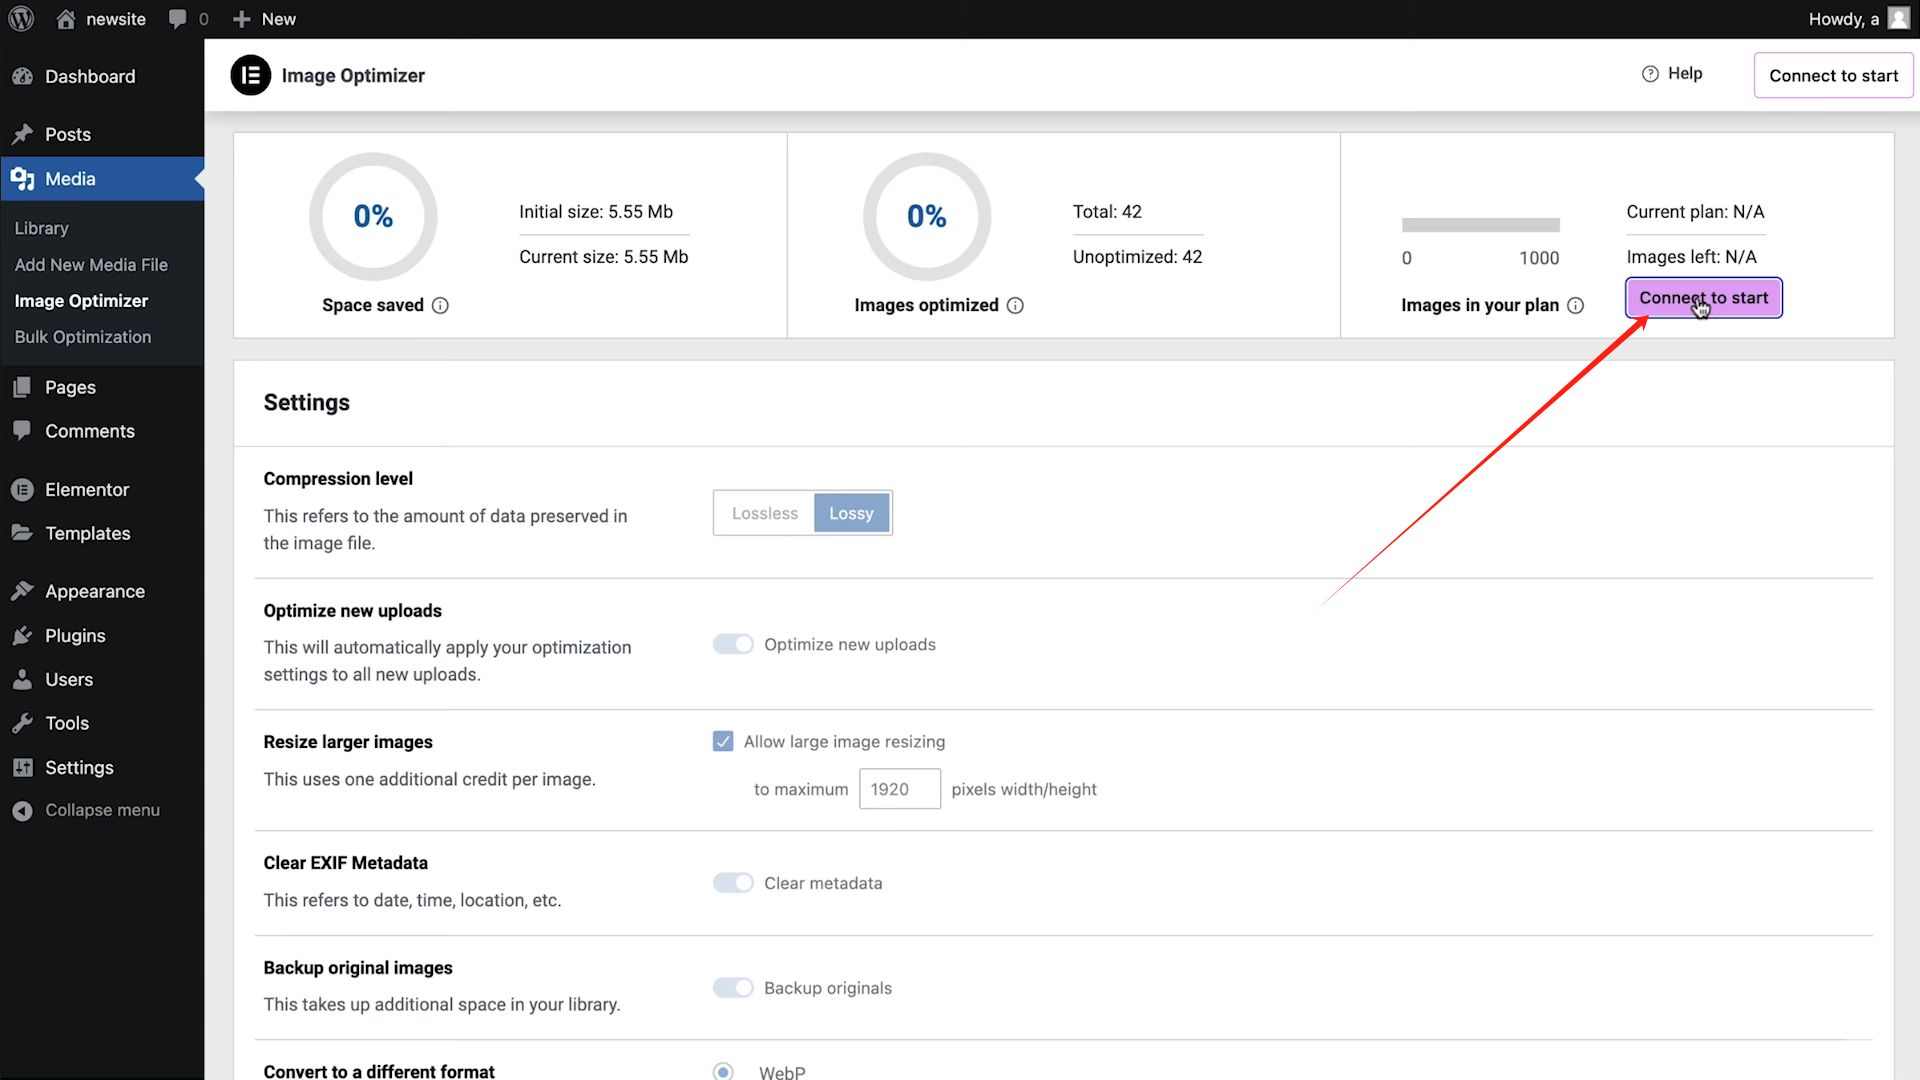Enable the Clear metadata toggle
Viewport: 1920px width, 1080px height.
coord(733,882)
